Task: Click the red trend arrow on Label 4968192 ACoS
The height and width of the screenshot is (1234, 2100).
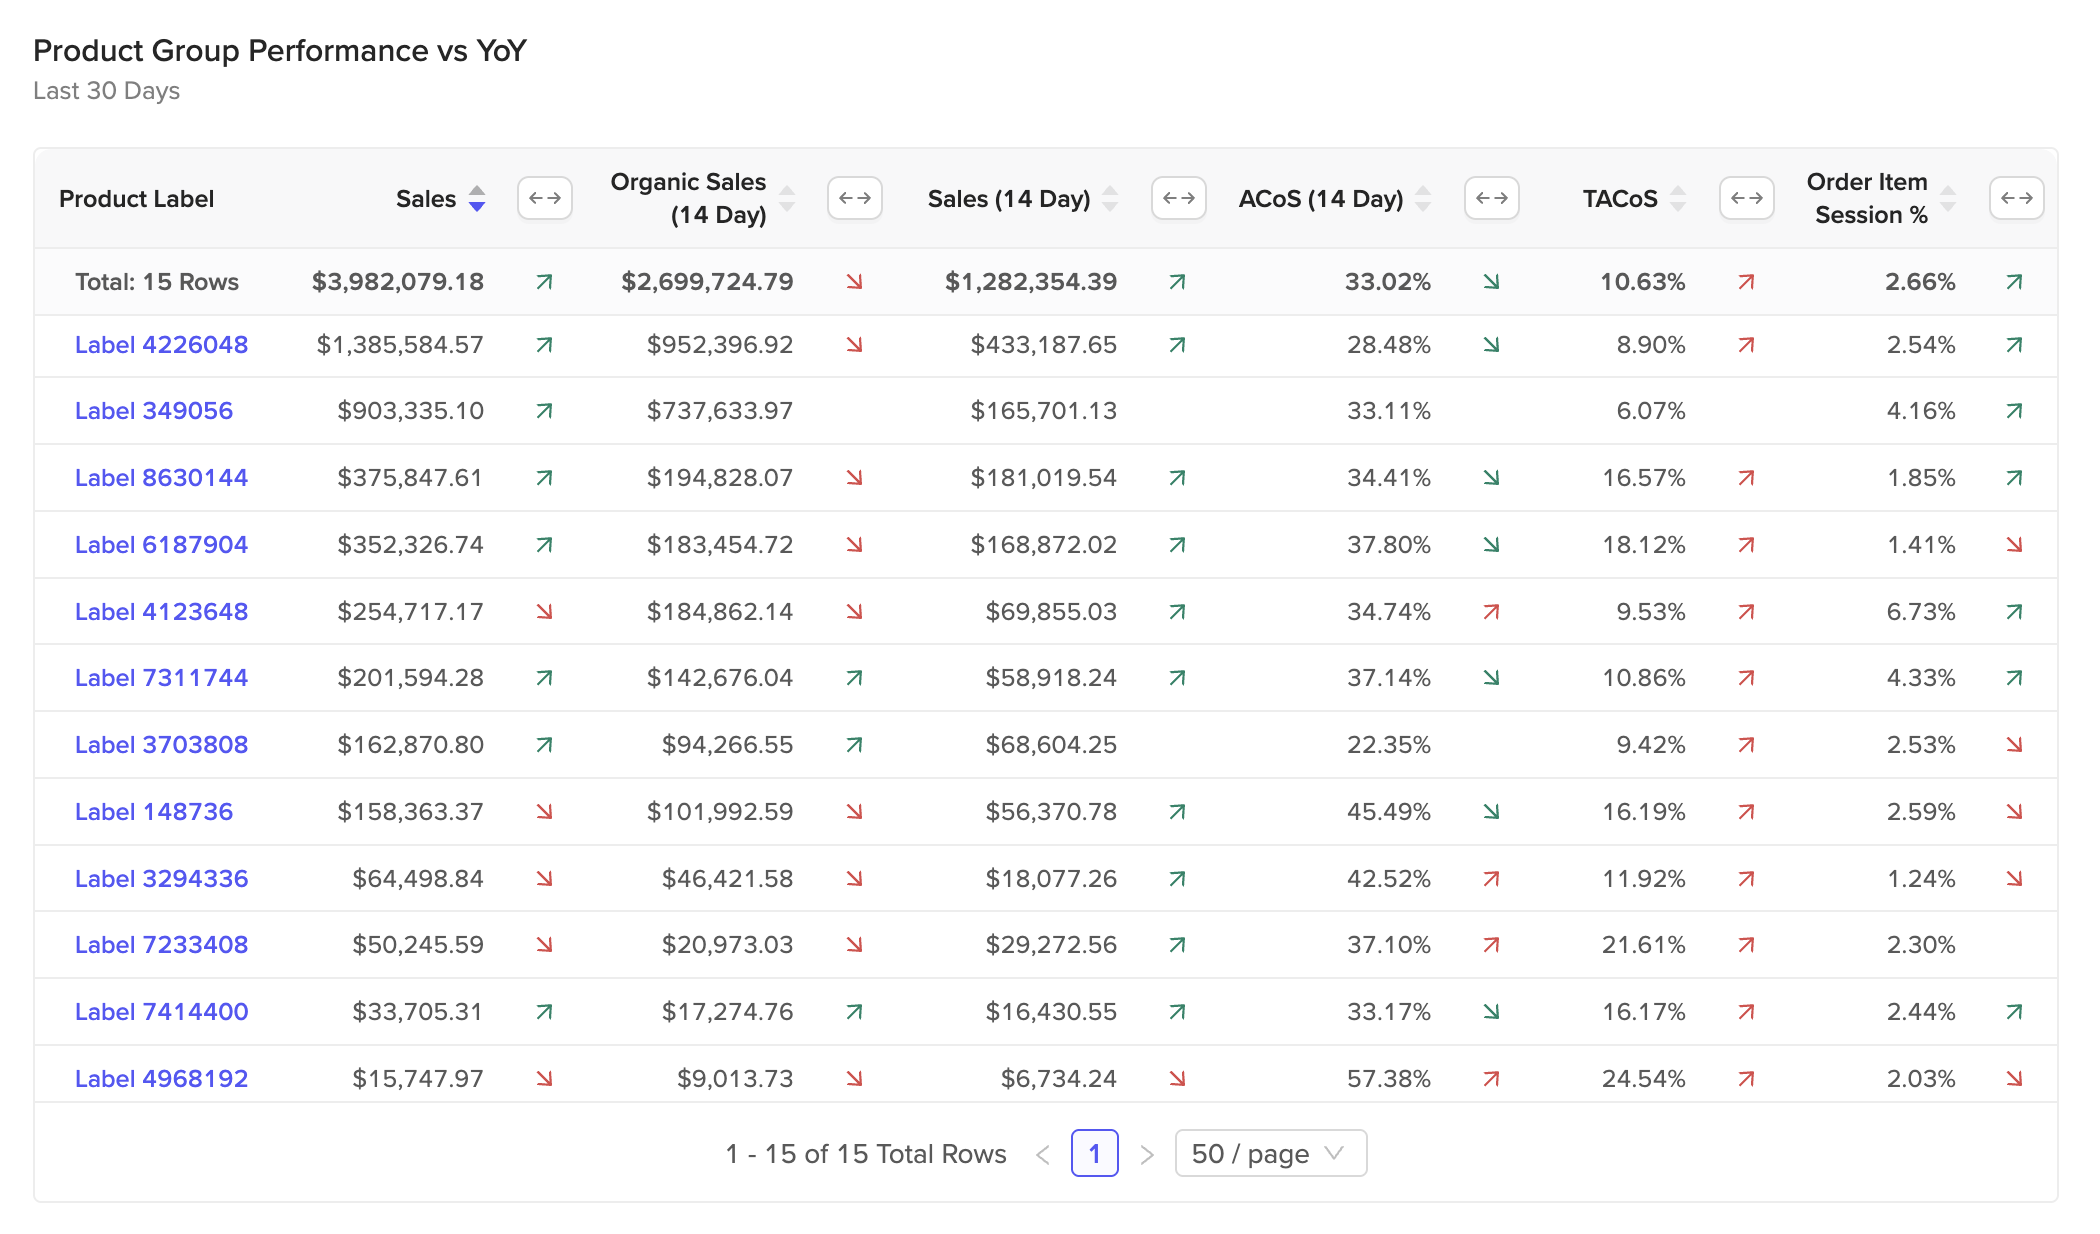Action: tap(1490, 1078)
